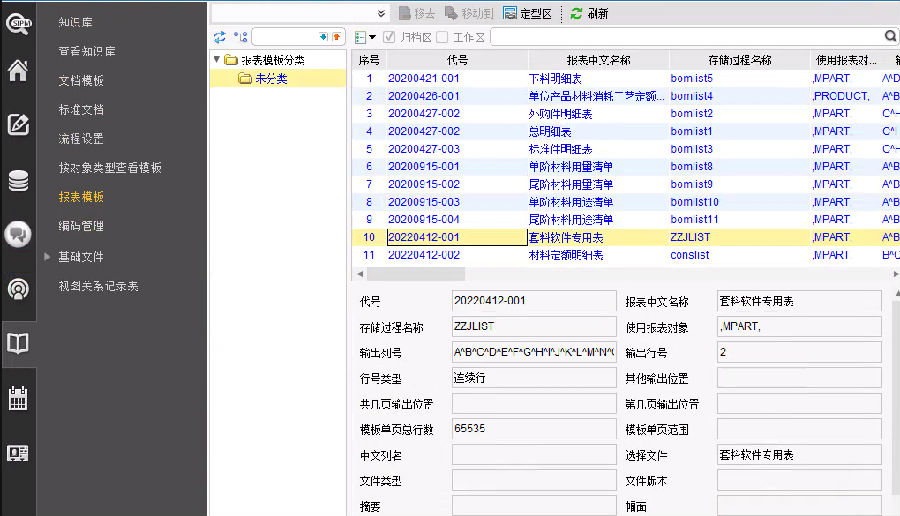Viewport: 900px width, 516px height.
Task: Toggle the 归档区 checkbox
Action: 389,37
